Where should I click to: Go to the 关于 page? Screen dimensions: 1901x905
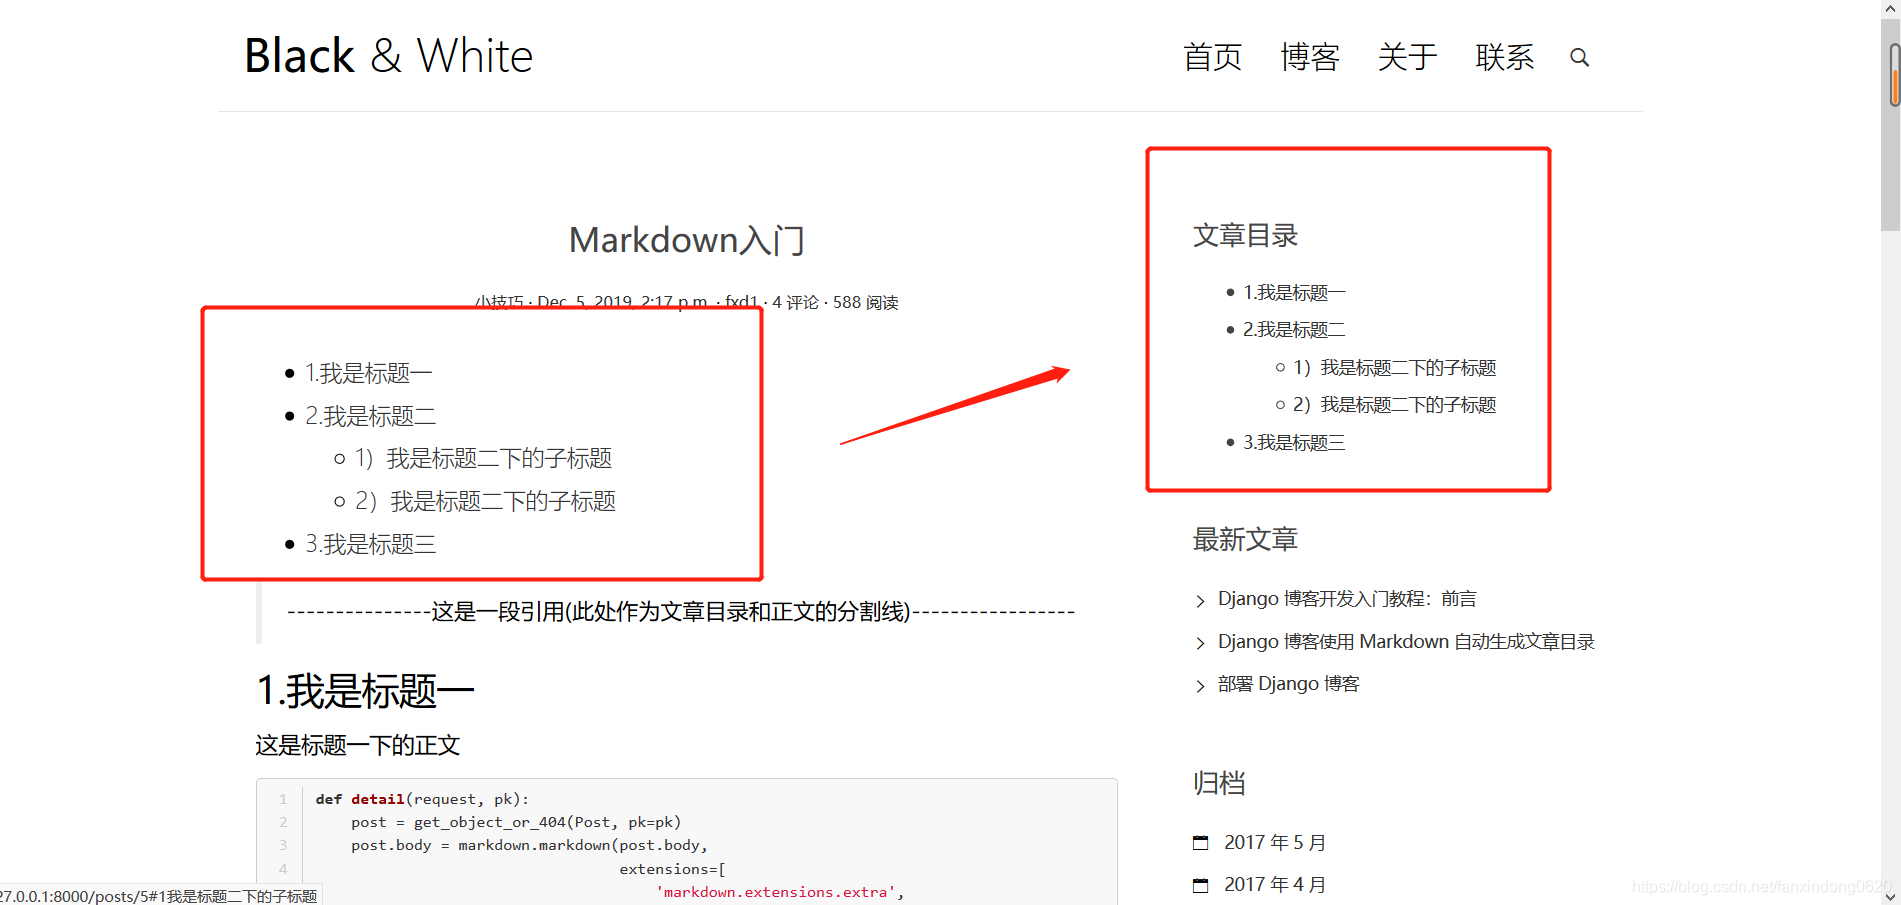pyautogui.click(x=1407, y=57)
